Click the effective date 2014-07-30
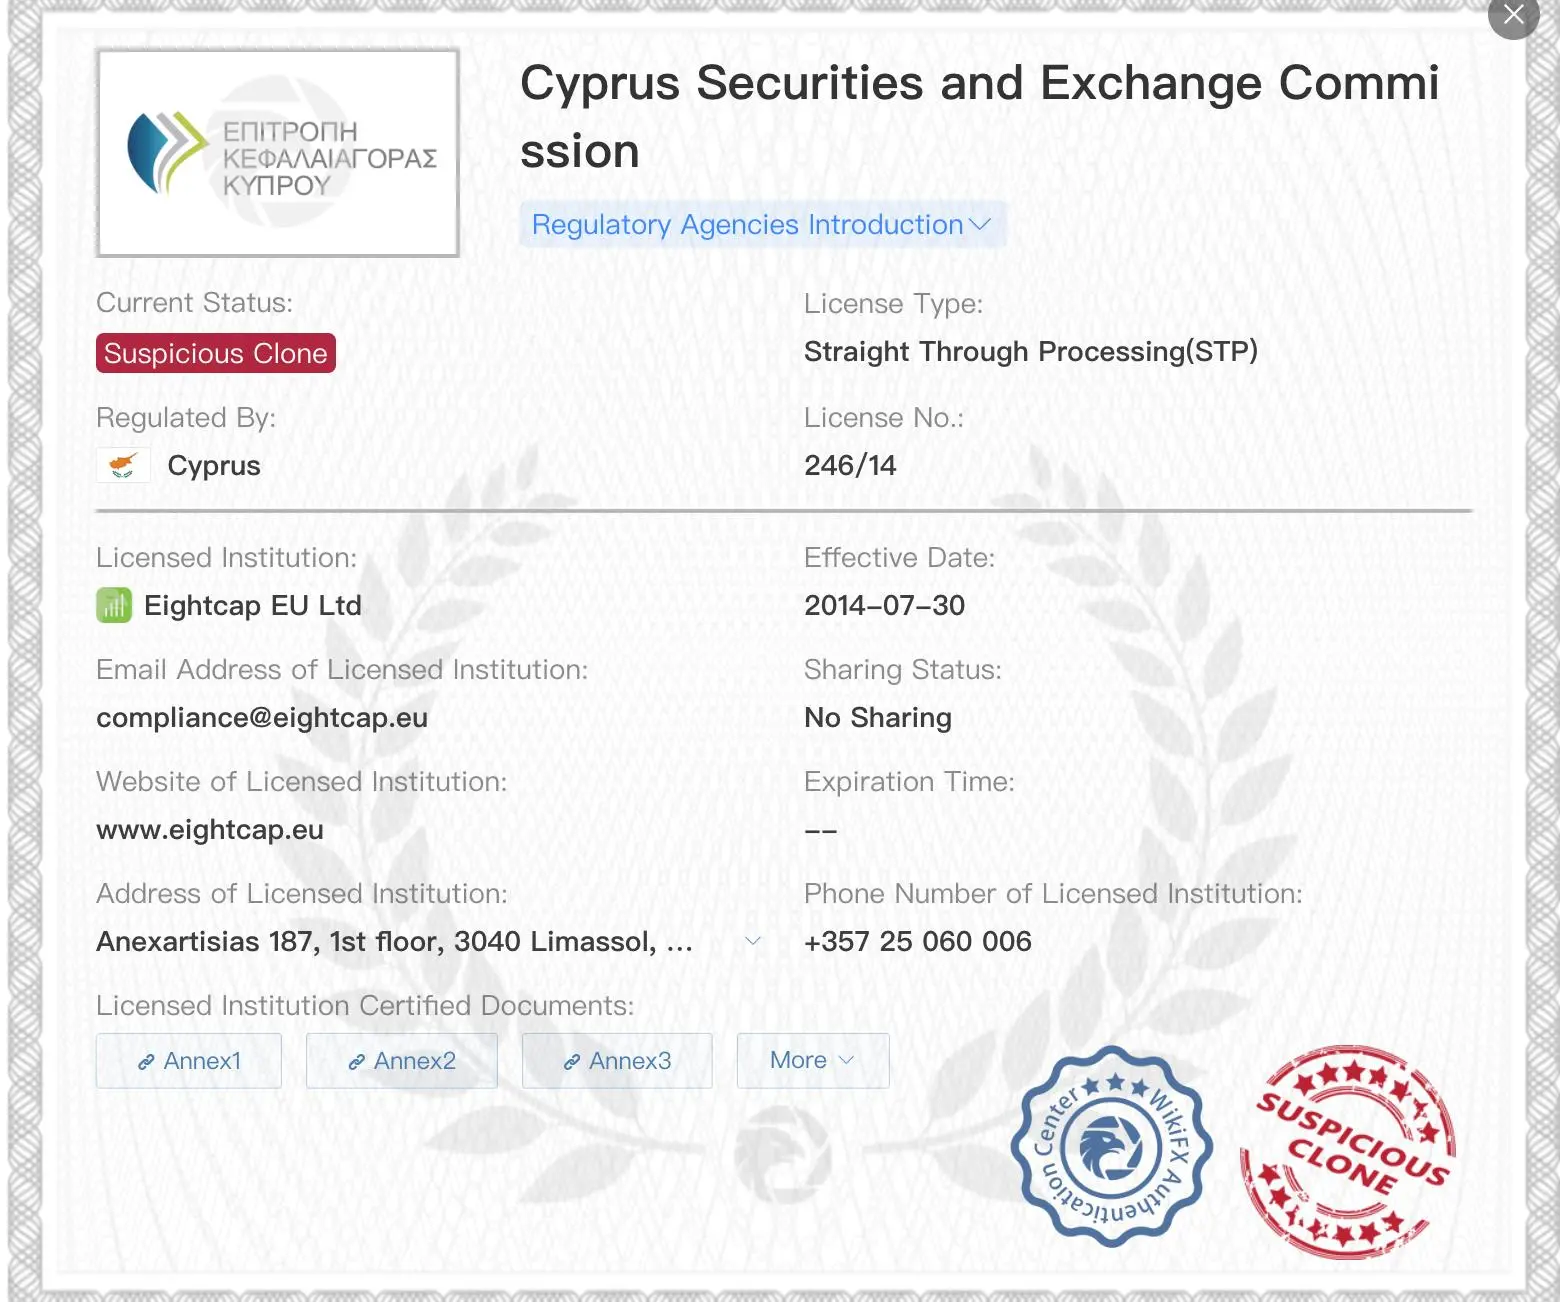Viewport: 1560px width, 1302px height. (885, 605)
